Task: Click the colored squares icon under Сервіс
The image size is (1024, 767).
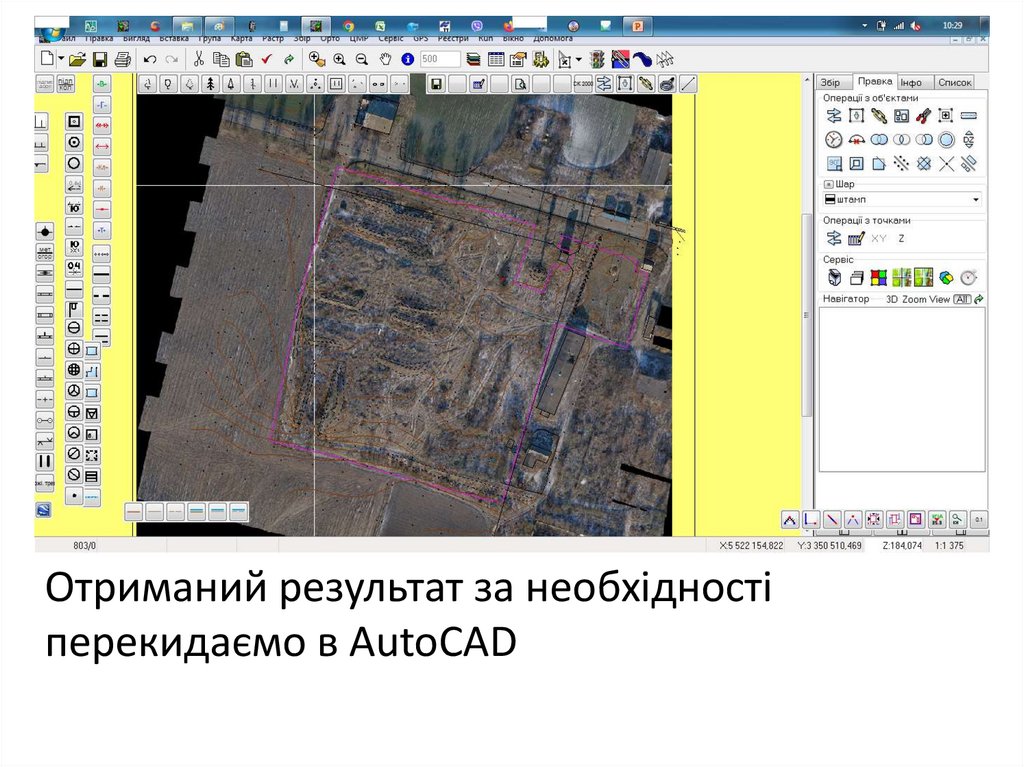Action: point(878,277)
